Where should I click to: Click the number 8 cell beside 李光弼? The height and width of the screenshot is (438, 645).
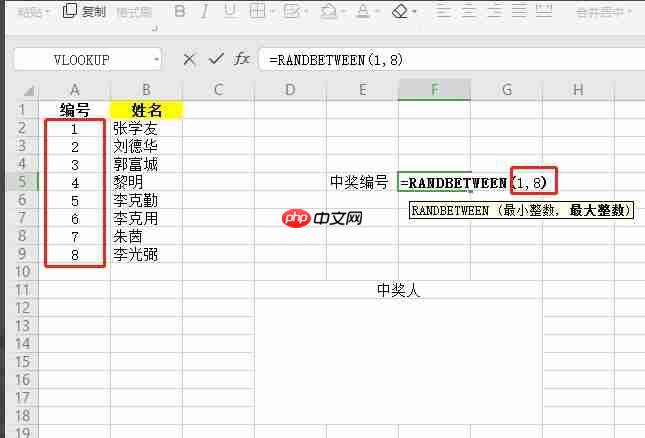pyautogui.click(x=74, y=255)
